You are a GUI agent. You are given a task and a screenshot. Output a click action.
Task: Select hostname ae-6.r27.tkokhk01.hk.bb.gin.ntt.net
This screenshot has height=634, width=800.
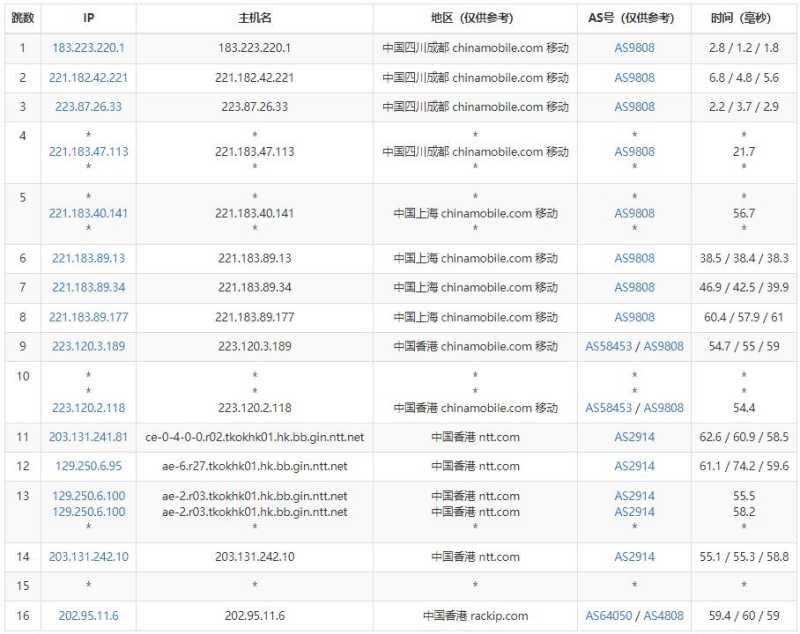click(x=255, y=466)
